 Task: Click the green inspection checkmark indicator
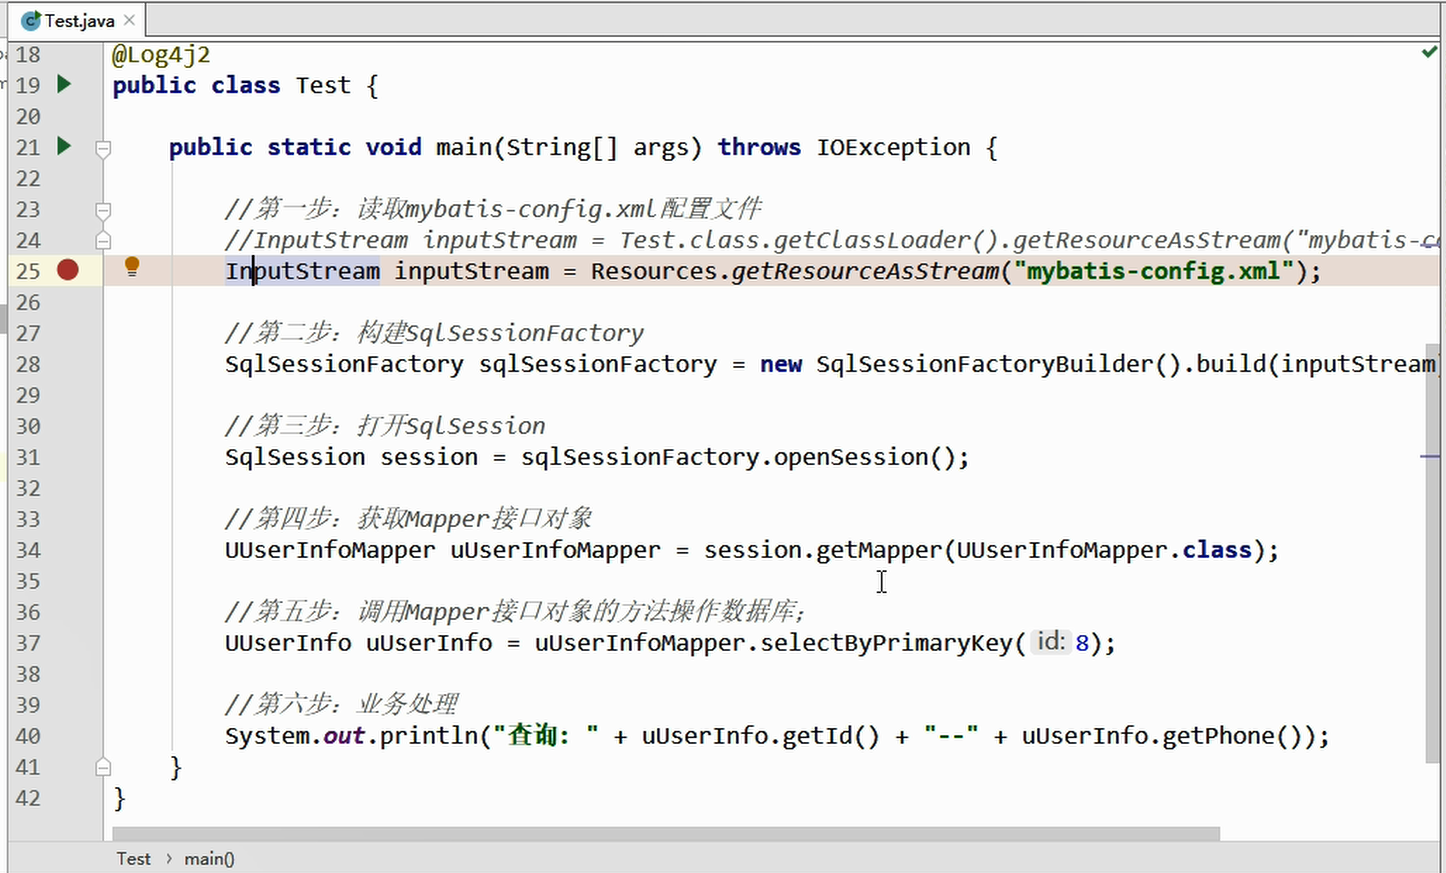pyautogui.click(x=1429, y=51)
